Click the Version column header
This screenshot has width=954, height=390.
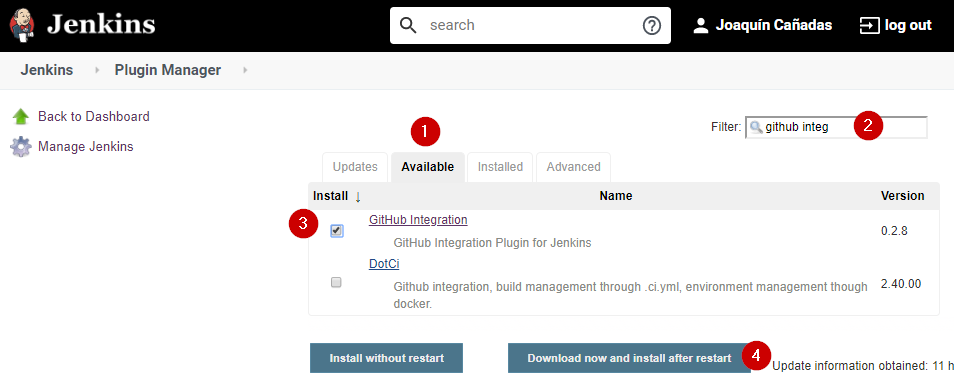pos(902,196)
